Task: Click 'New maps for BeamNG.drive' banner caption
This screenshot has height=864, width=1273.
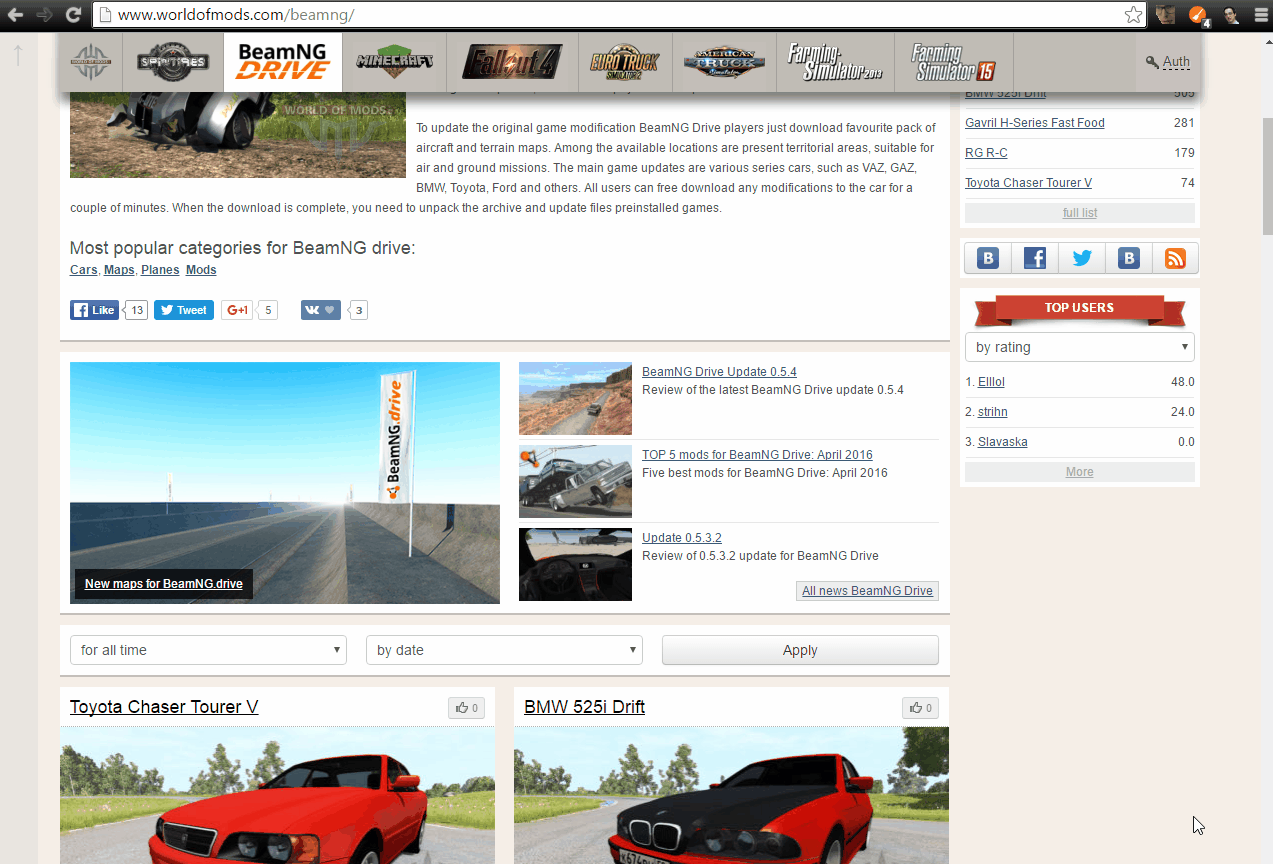Action: coord(164,584)
